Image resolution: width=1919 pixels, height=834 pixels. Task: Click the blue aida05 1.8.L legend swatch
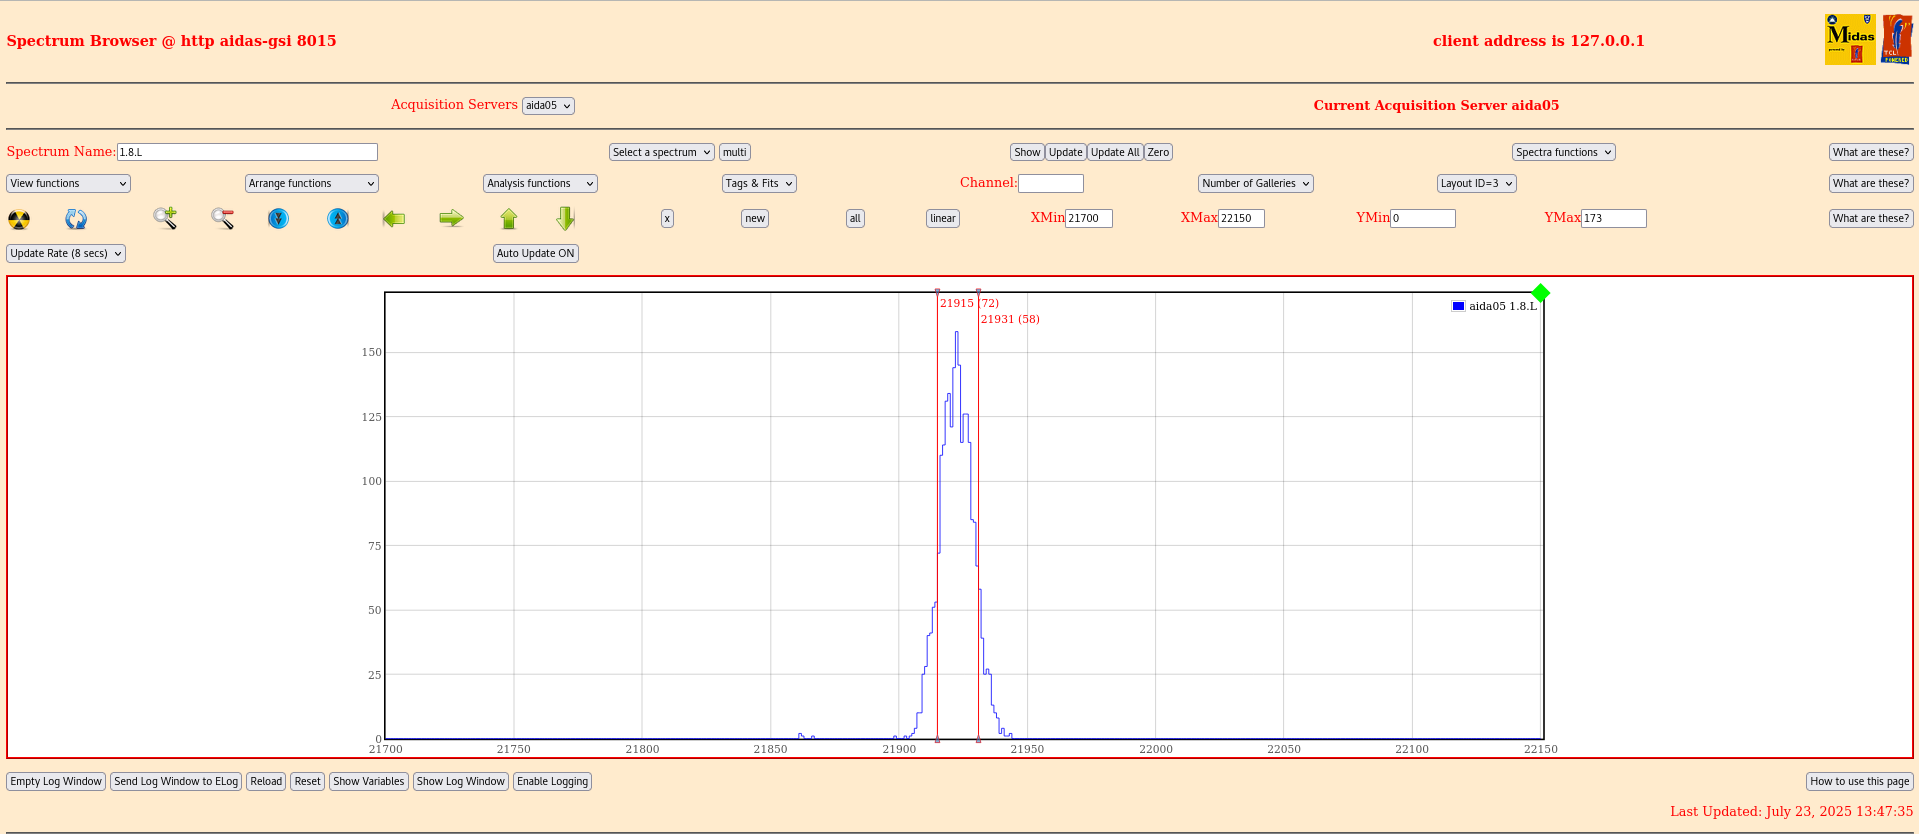coord(1458,307)
